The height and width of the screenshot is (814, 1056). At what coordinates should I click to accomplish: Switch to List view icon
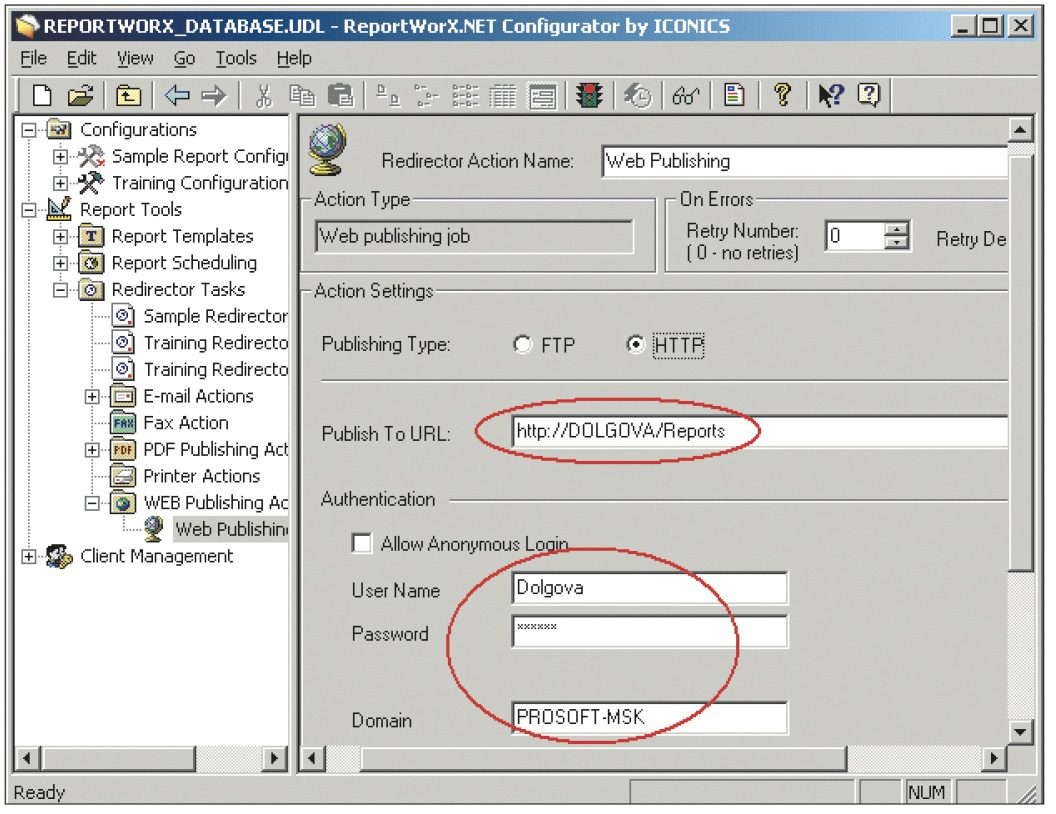coord(465,96)
